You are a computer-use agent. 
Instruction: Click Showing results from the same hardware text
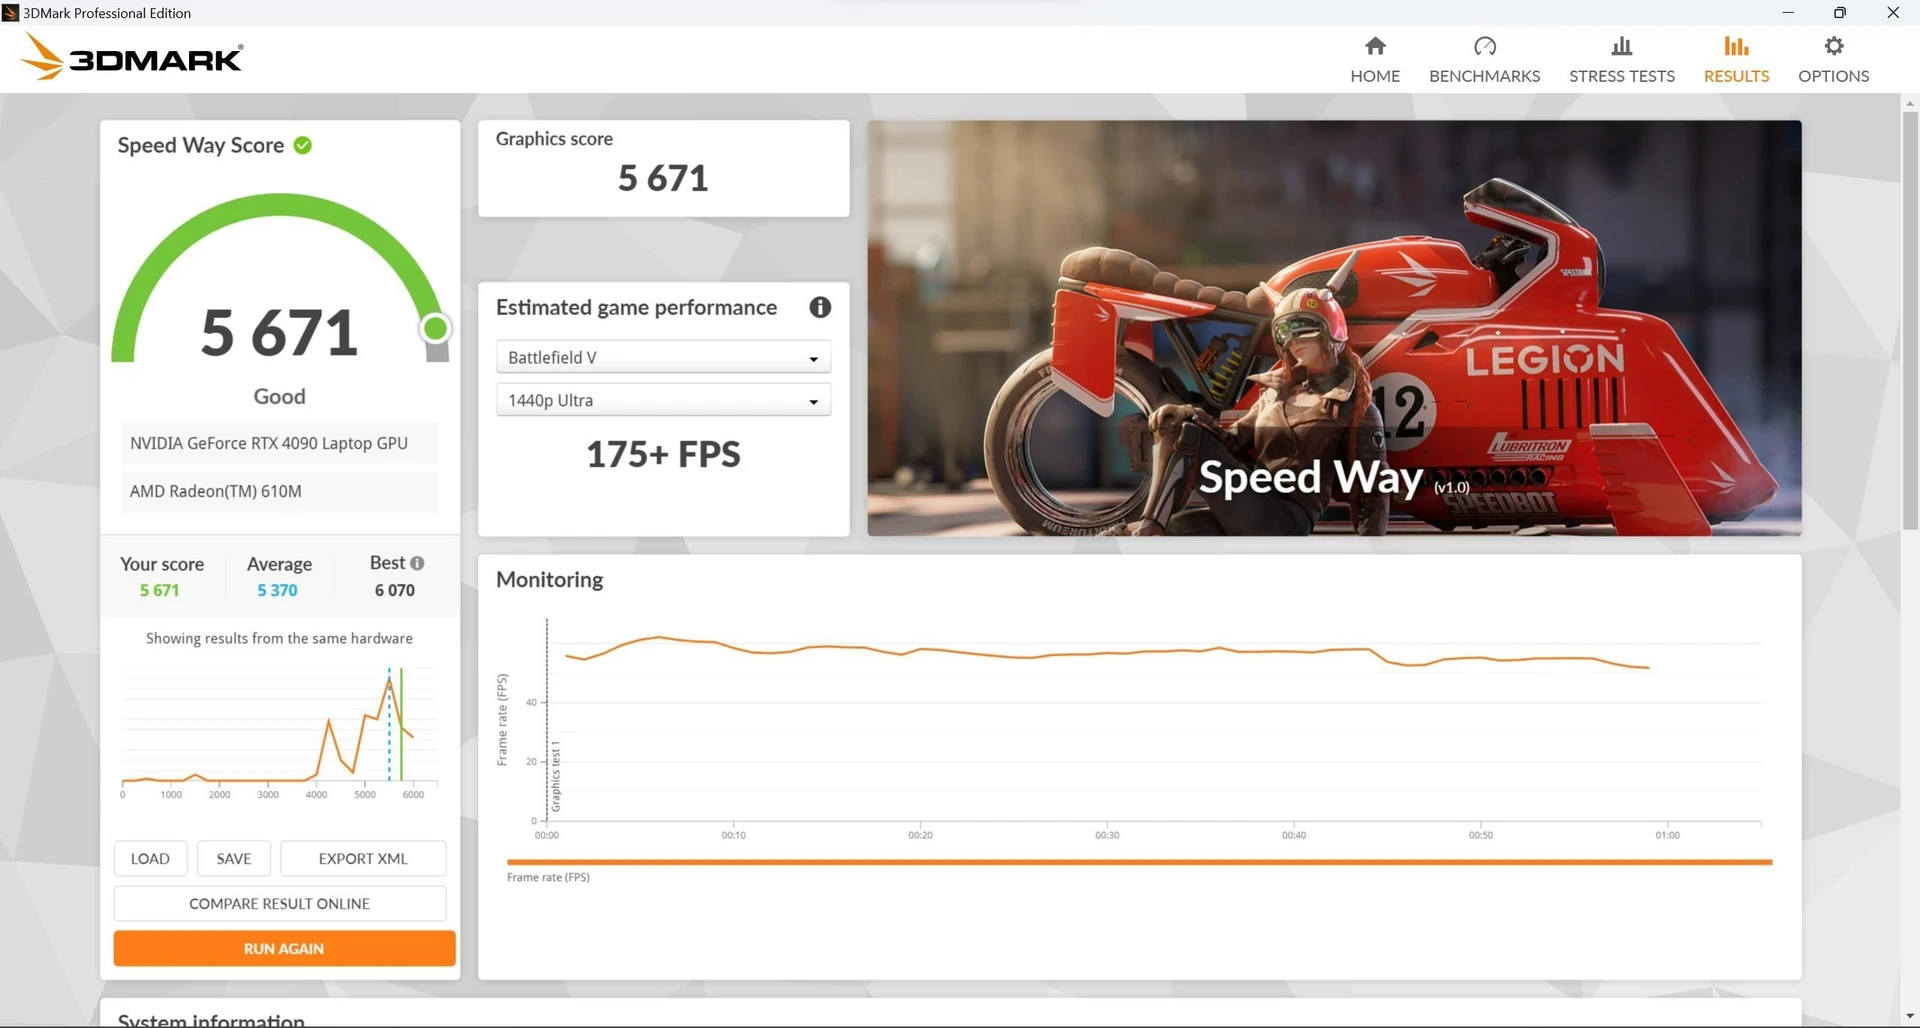[x=279, y=638]
